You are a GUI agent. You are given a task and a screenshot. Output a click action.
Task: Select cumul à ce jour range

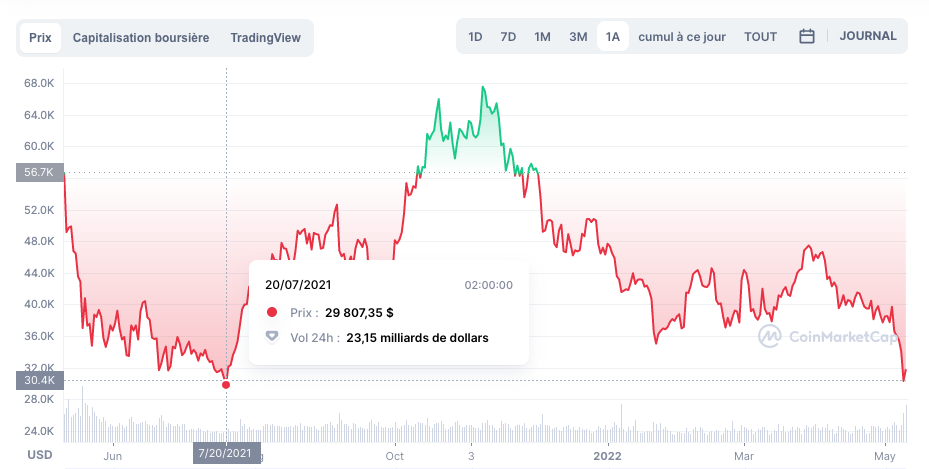[x=681, y=37]
